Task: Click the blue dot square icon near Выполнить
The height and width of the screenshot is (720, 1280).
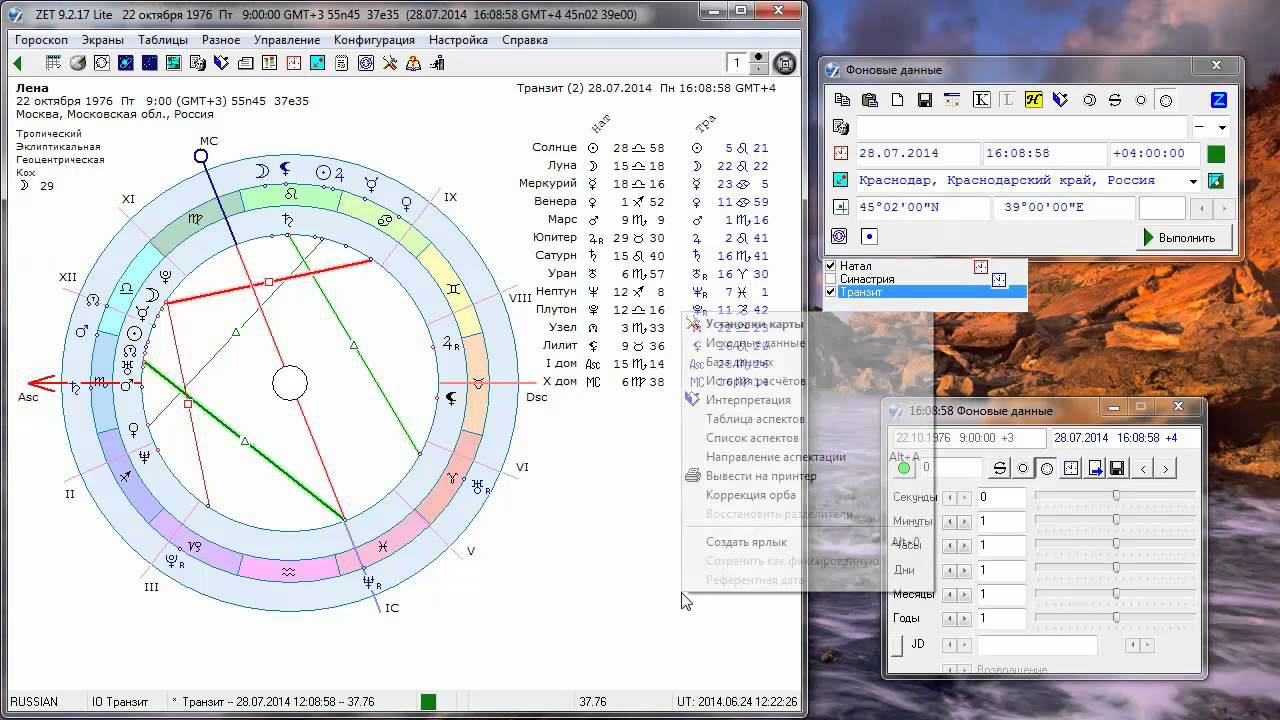Action: (x=869, y=237)
